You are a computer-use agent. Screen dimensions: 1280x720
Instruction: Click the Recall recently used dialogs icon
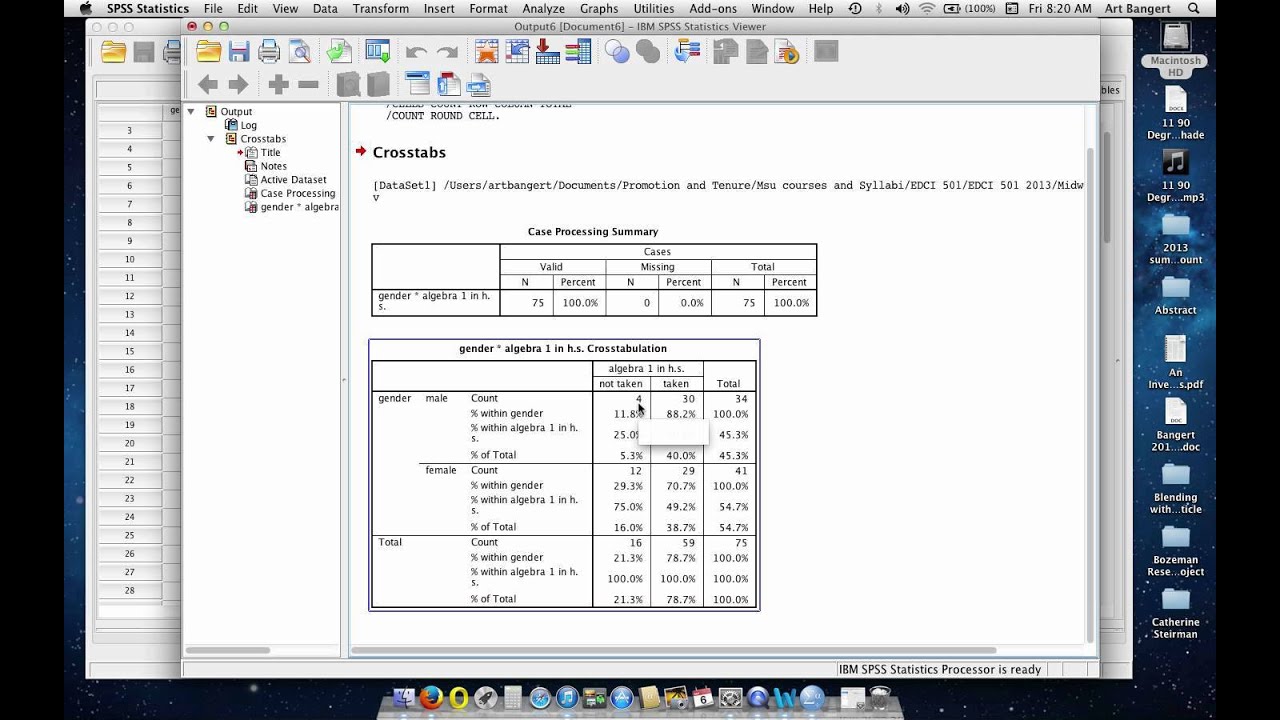[378, 52]
